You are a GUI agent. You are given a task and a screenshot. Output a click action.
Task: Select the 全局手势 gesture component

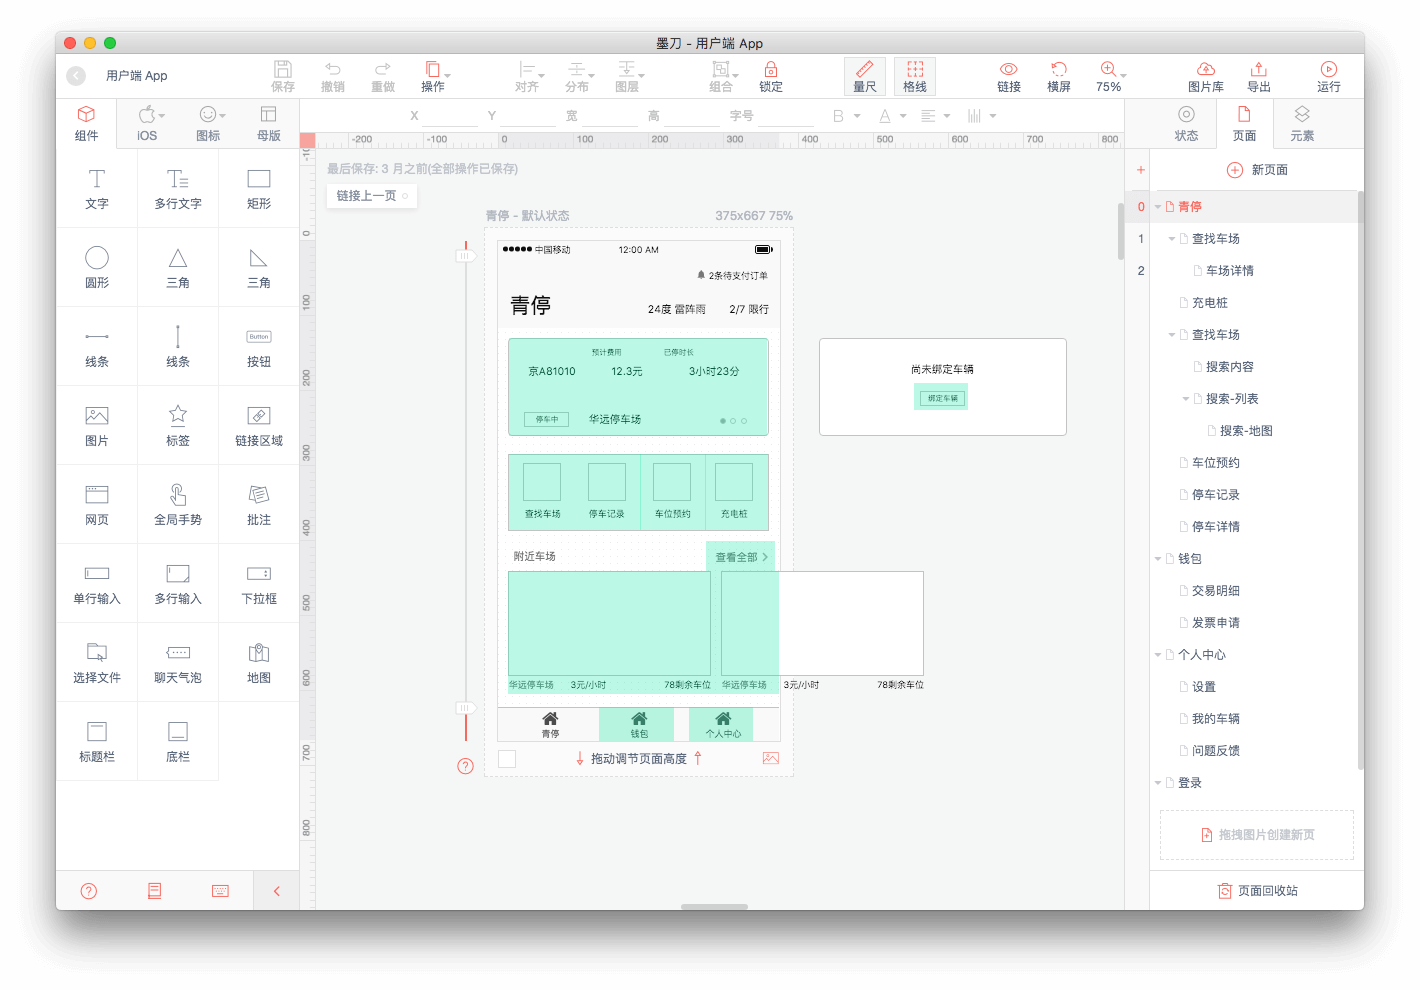point(178,504)
